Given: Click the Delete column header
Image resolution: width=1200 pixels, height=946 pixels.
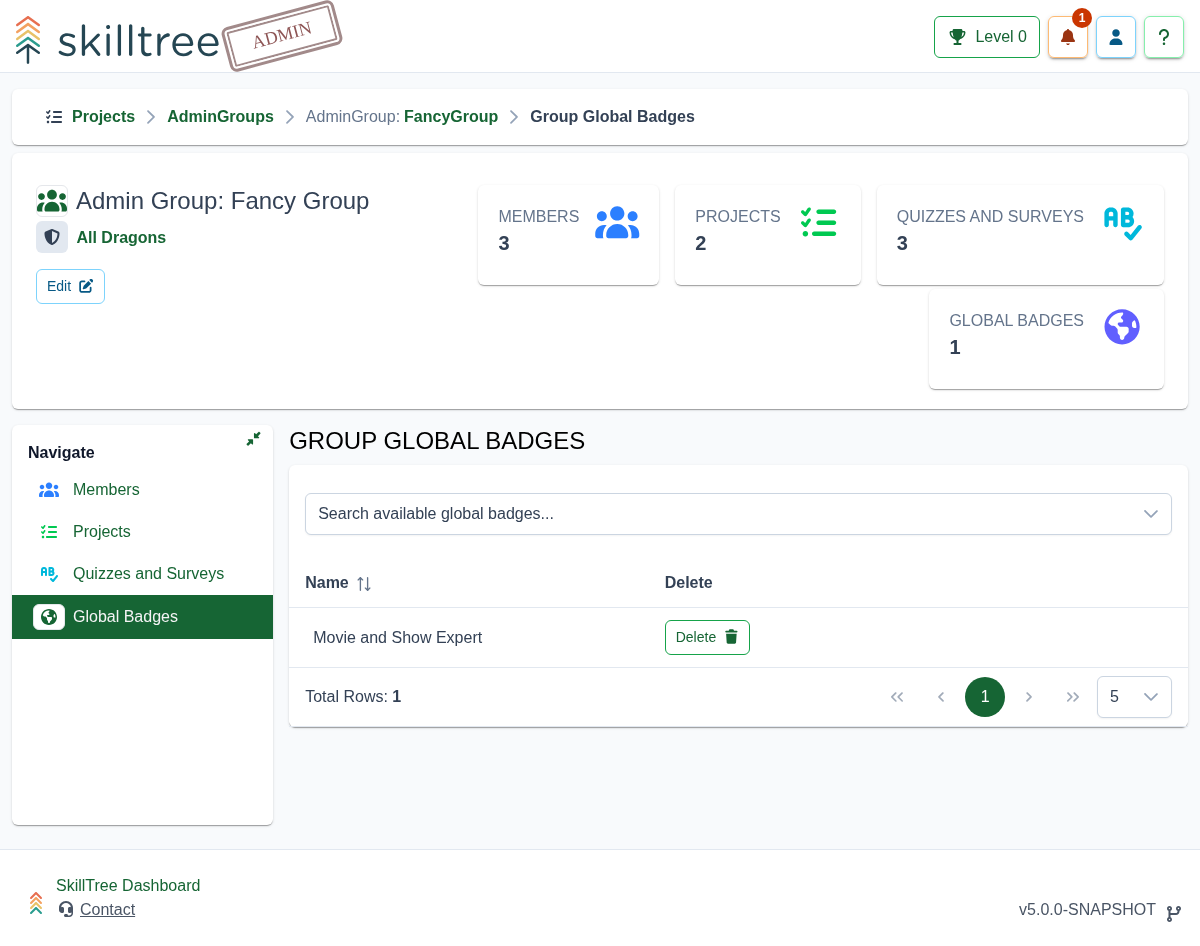Looking at the screenshot, I should [689, 583].
